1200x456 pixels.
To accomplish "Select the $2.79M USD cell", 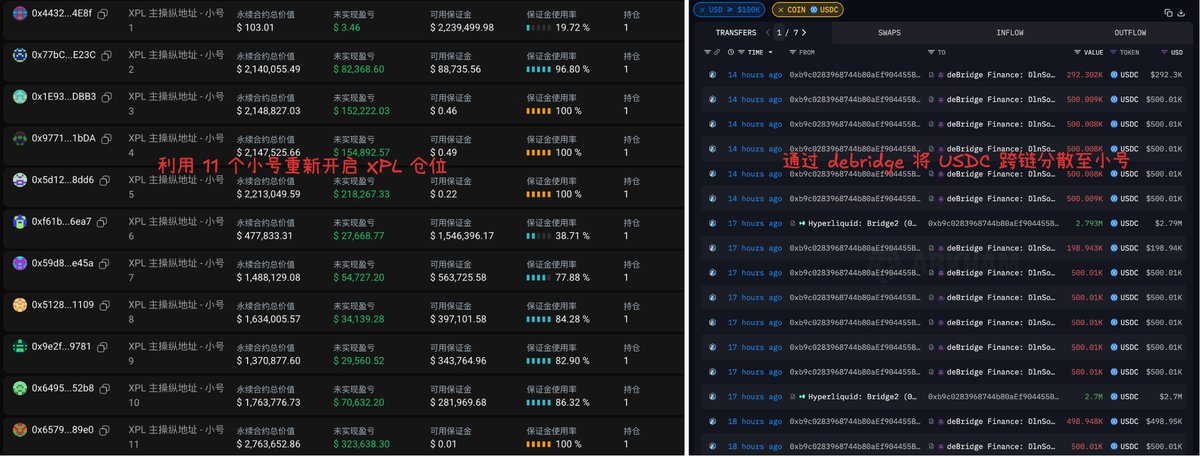I will 1167,223.
